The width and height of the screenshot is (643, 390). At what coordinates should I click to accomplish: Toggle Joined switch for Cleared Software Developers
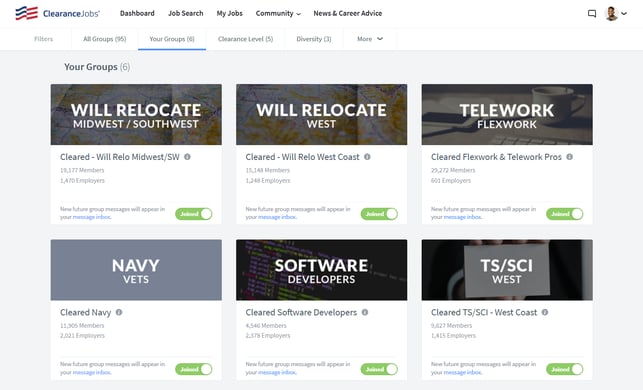tap(379, 369)
